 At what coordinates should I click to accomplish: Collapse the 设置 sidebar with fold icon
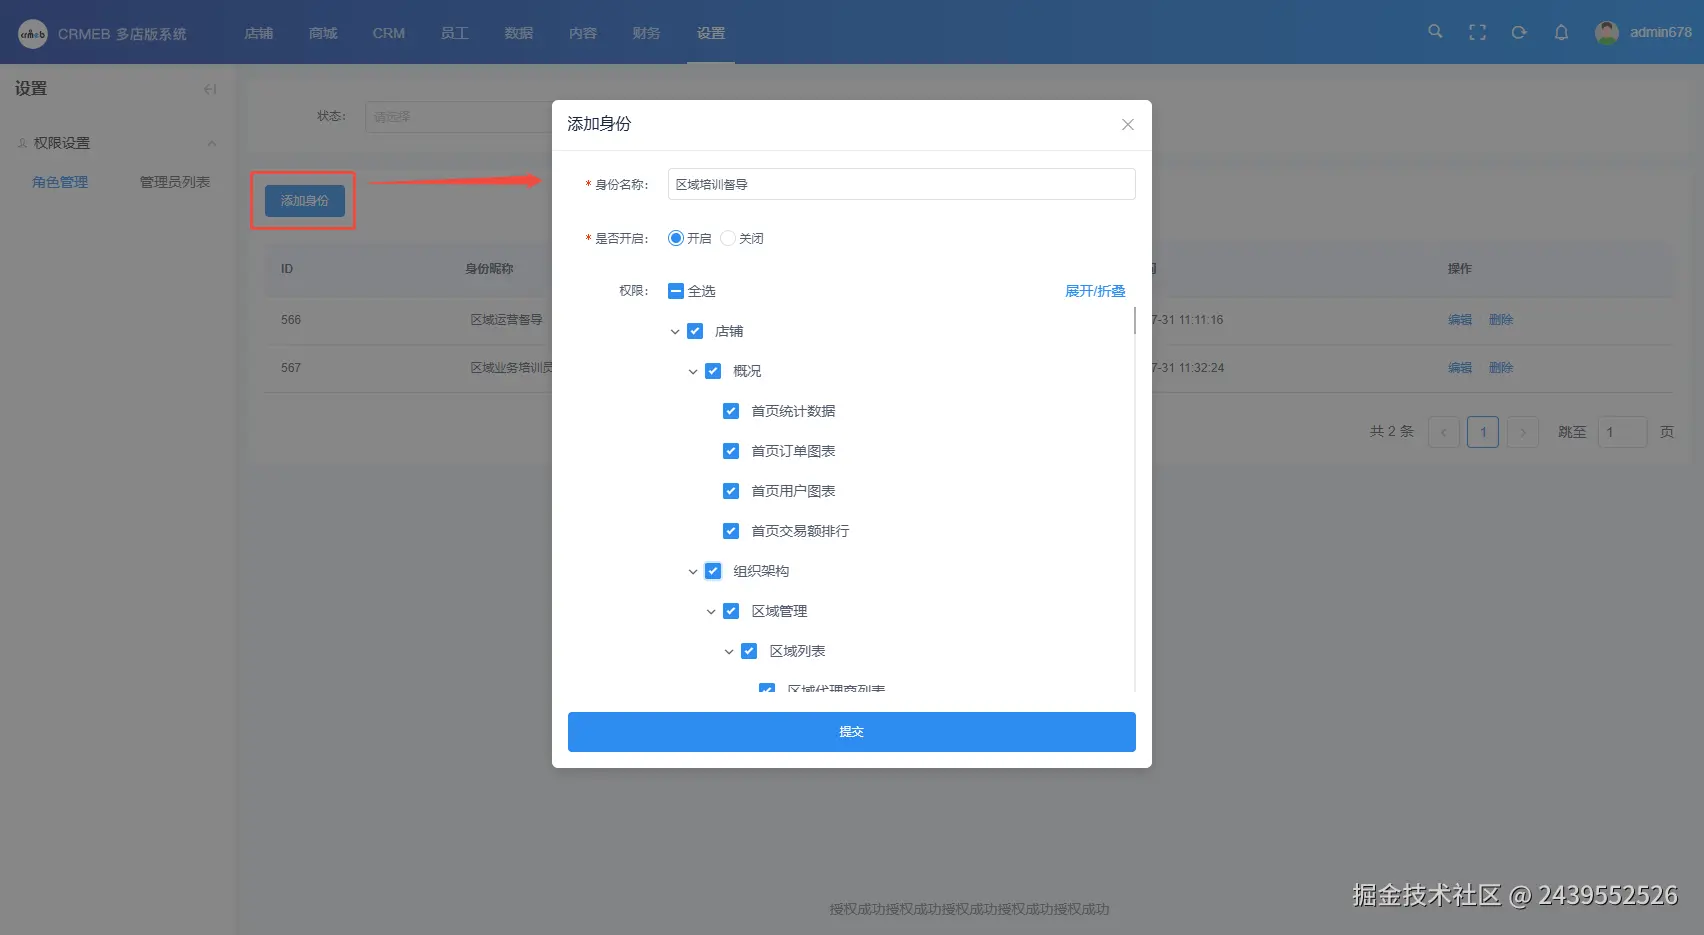click(210, 89)
